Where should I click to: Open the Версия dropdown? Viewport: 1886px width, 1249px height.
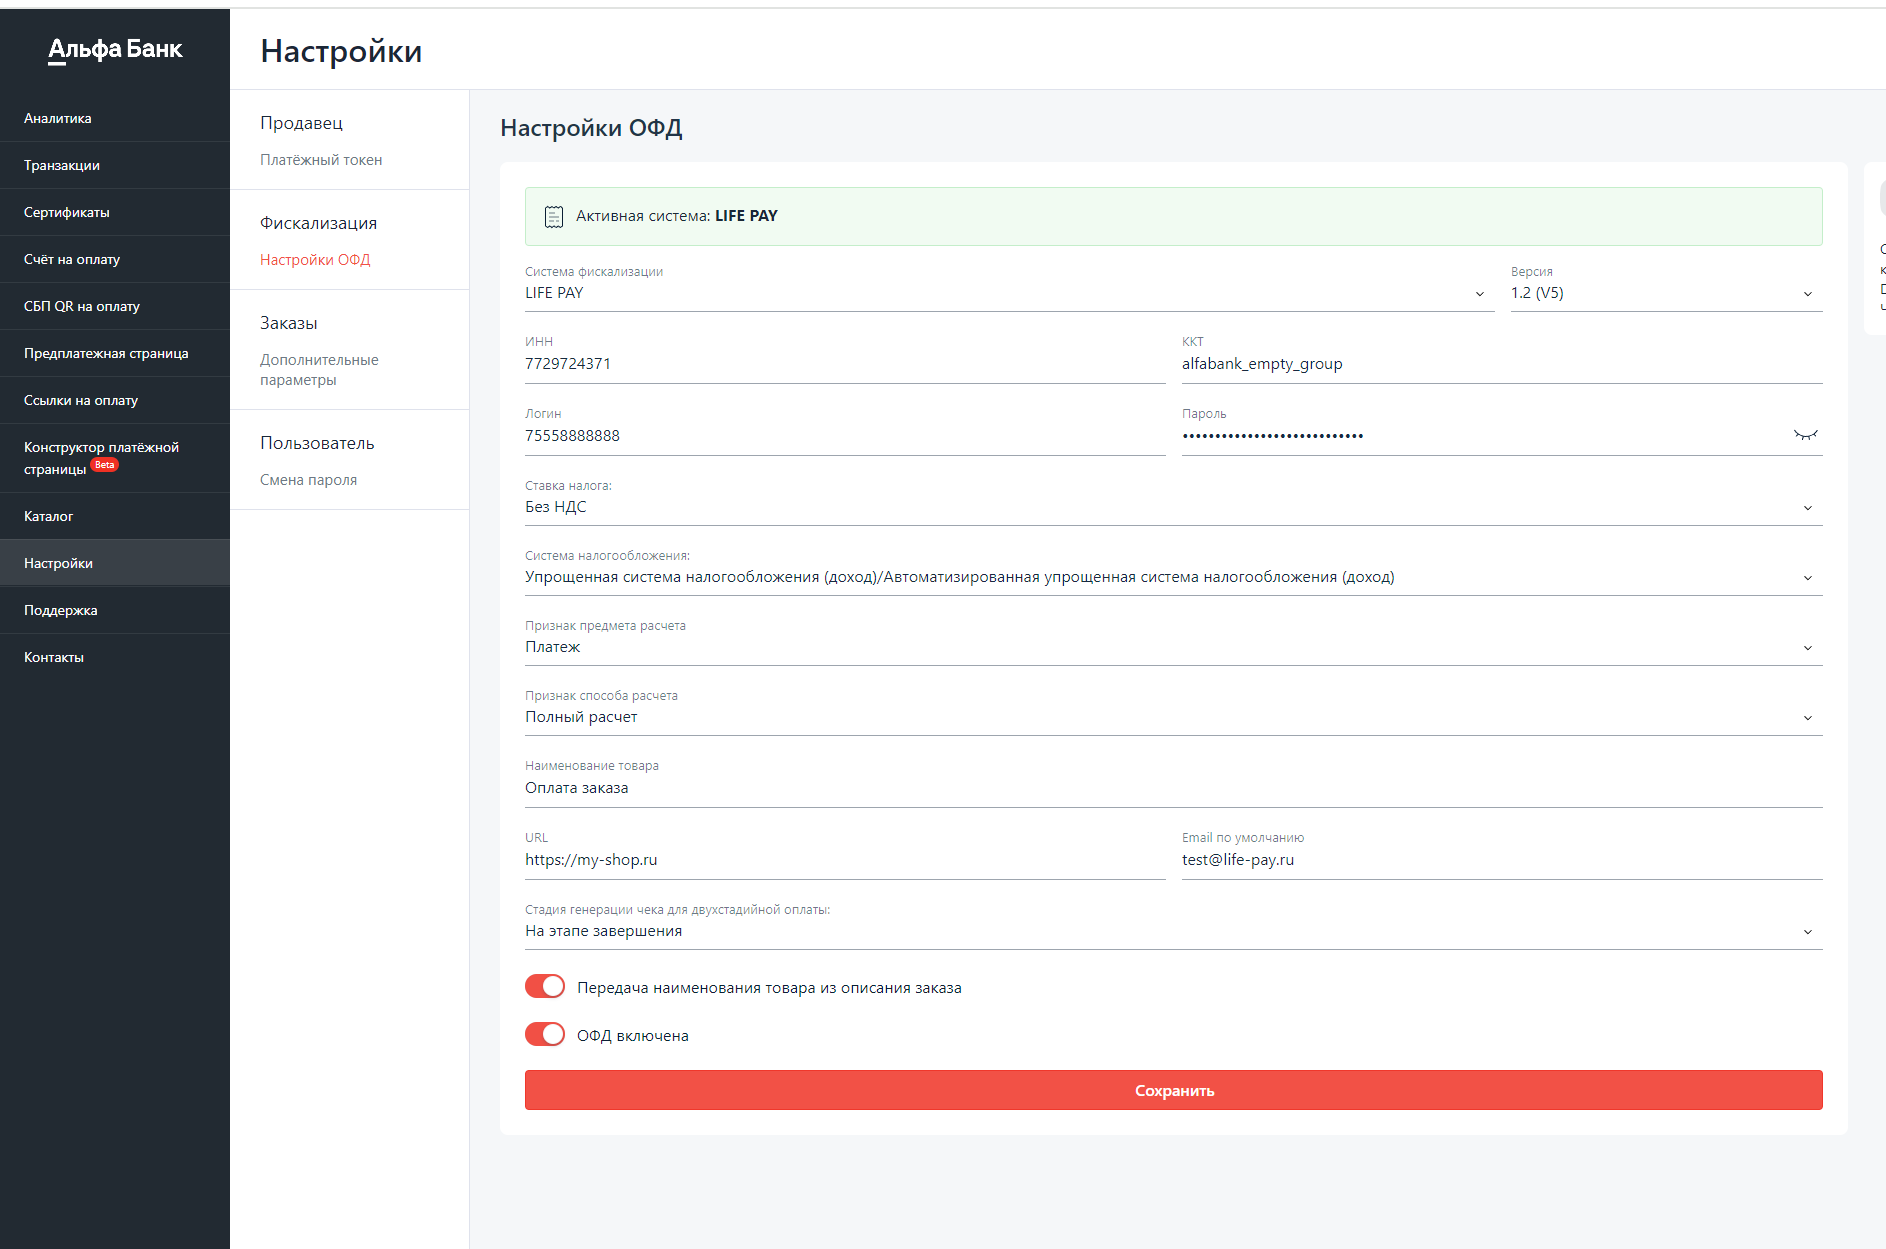pos(1666,293)
